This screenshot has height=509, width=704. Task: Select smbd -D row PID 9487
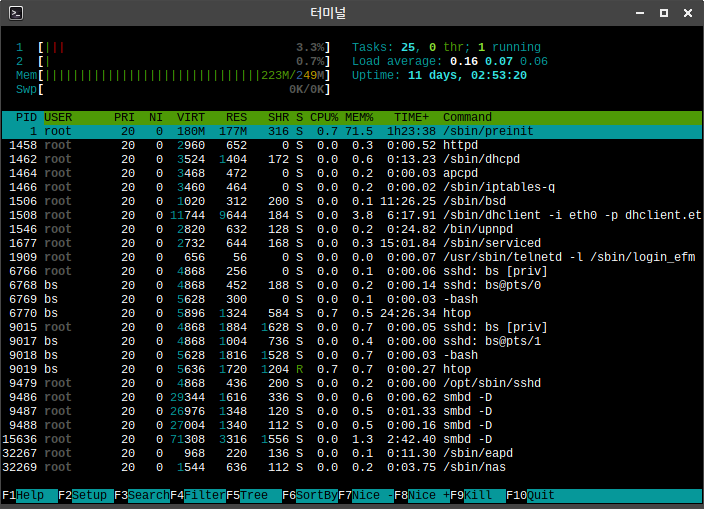[352, 411]
